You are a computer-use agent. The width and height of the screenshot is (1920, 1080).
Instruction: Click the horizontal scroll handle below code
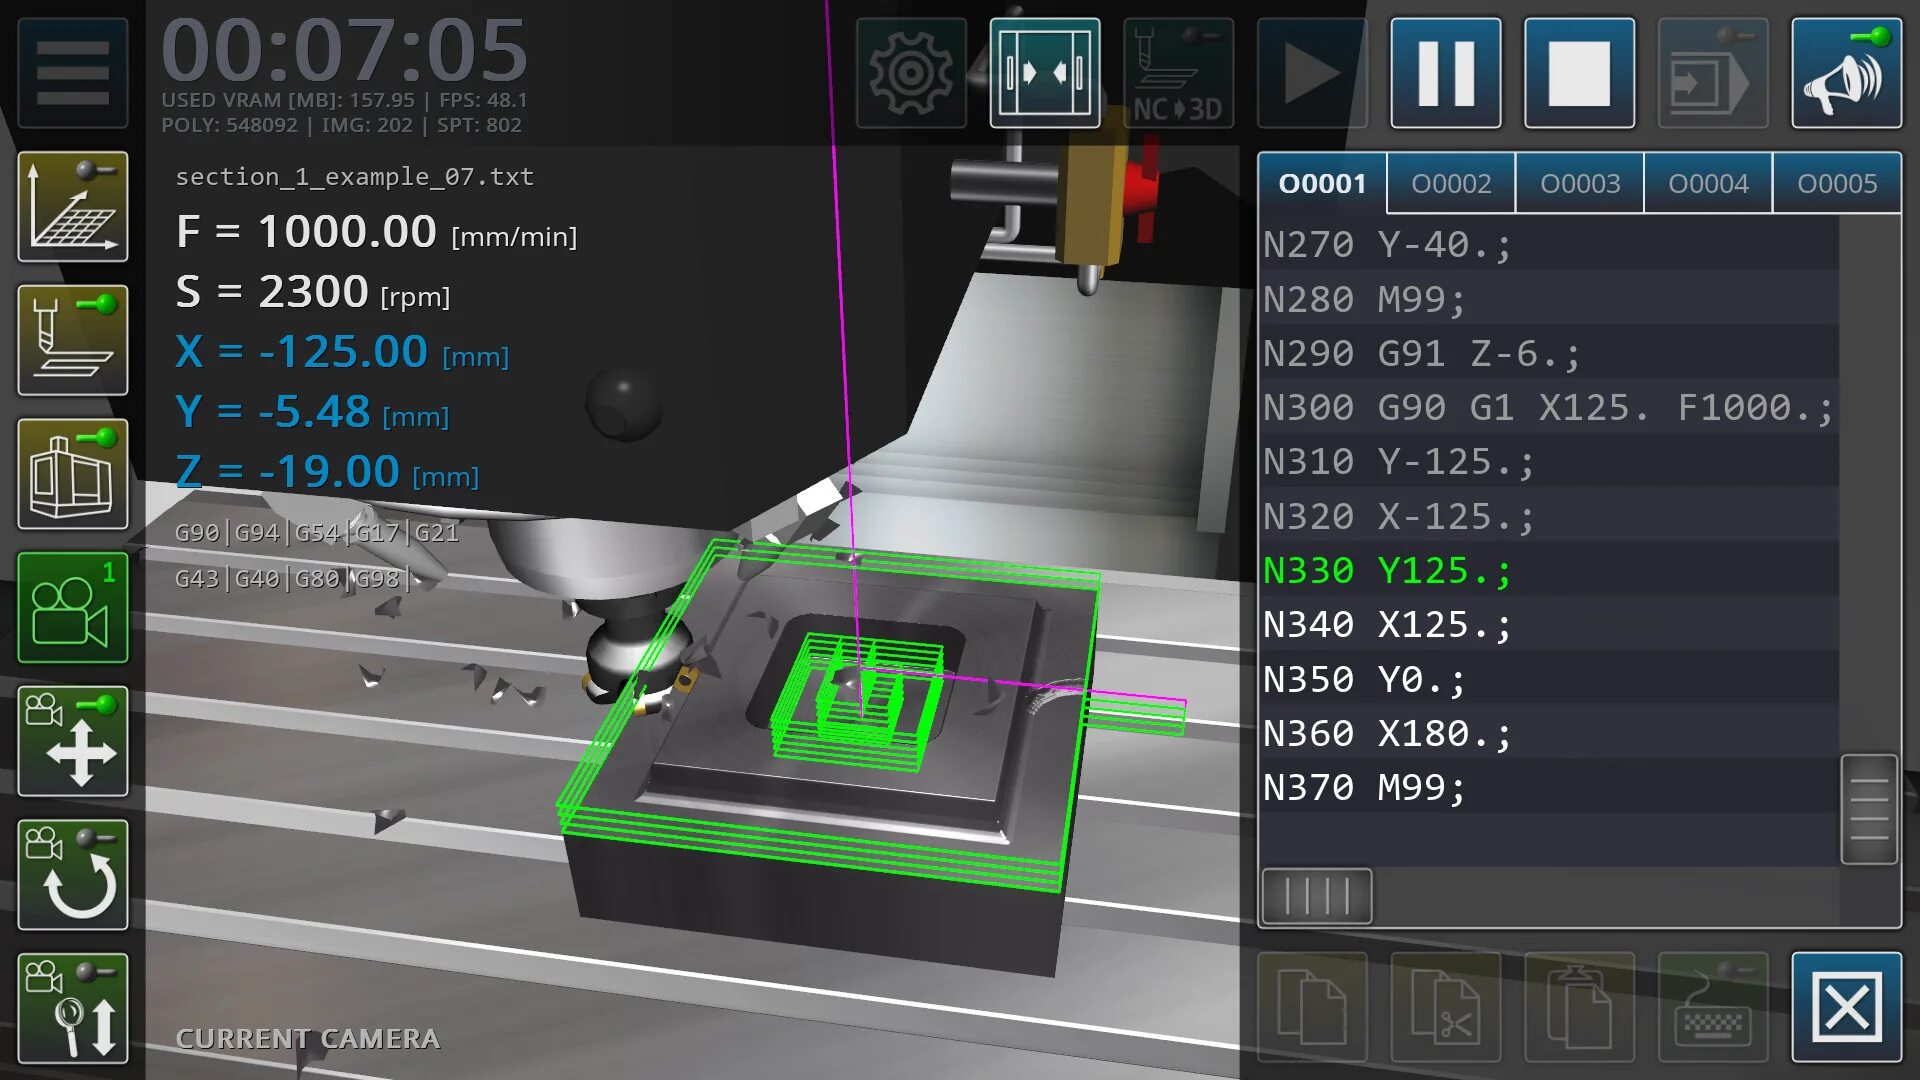1316,895
